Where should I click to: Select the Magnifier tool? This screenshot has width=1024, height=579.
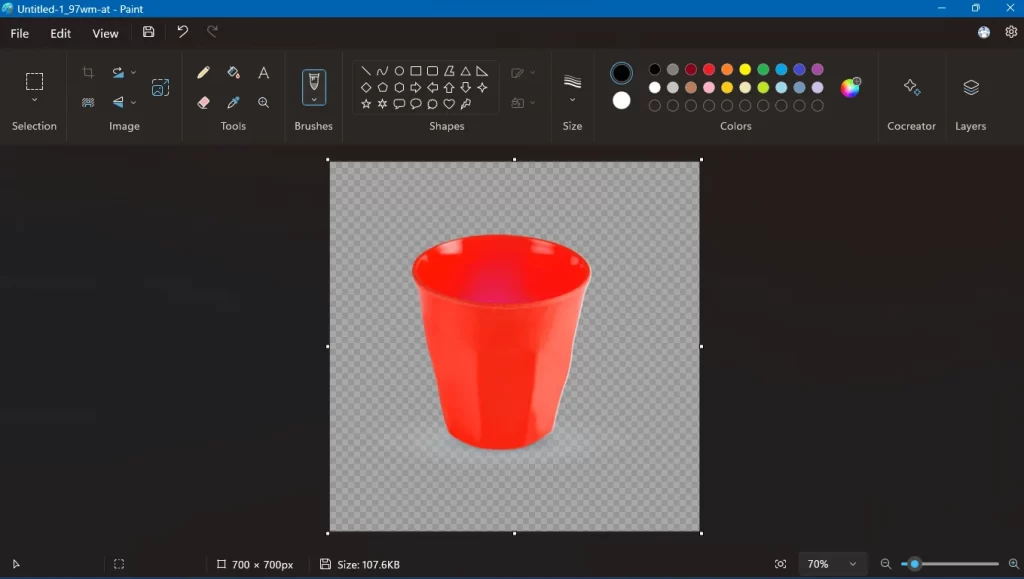[x=263, y=102]
